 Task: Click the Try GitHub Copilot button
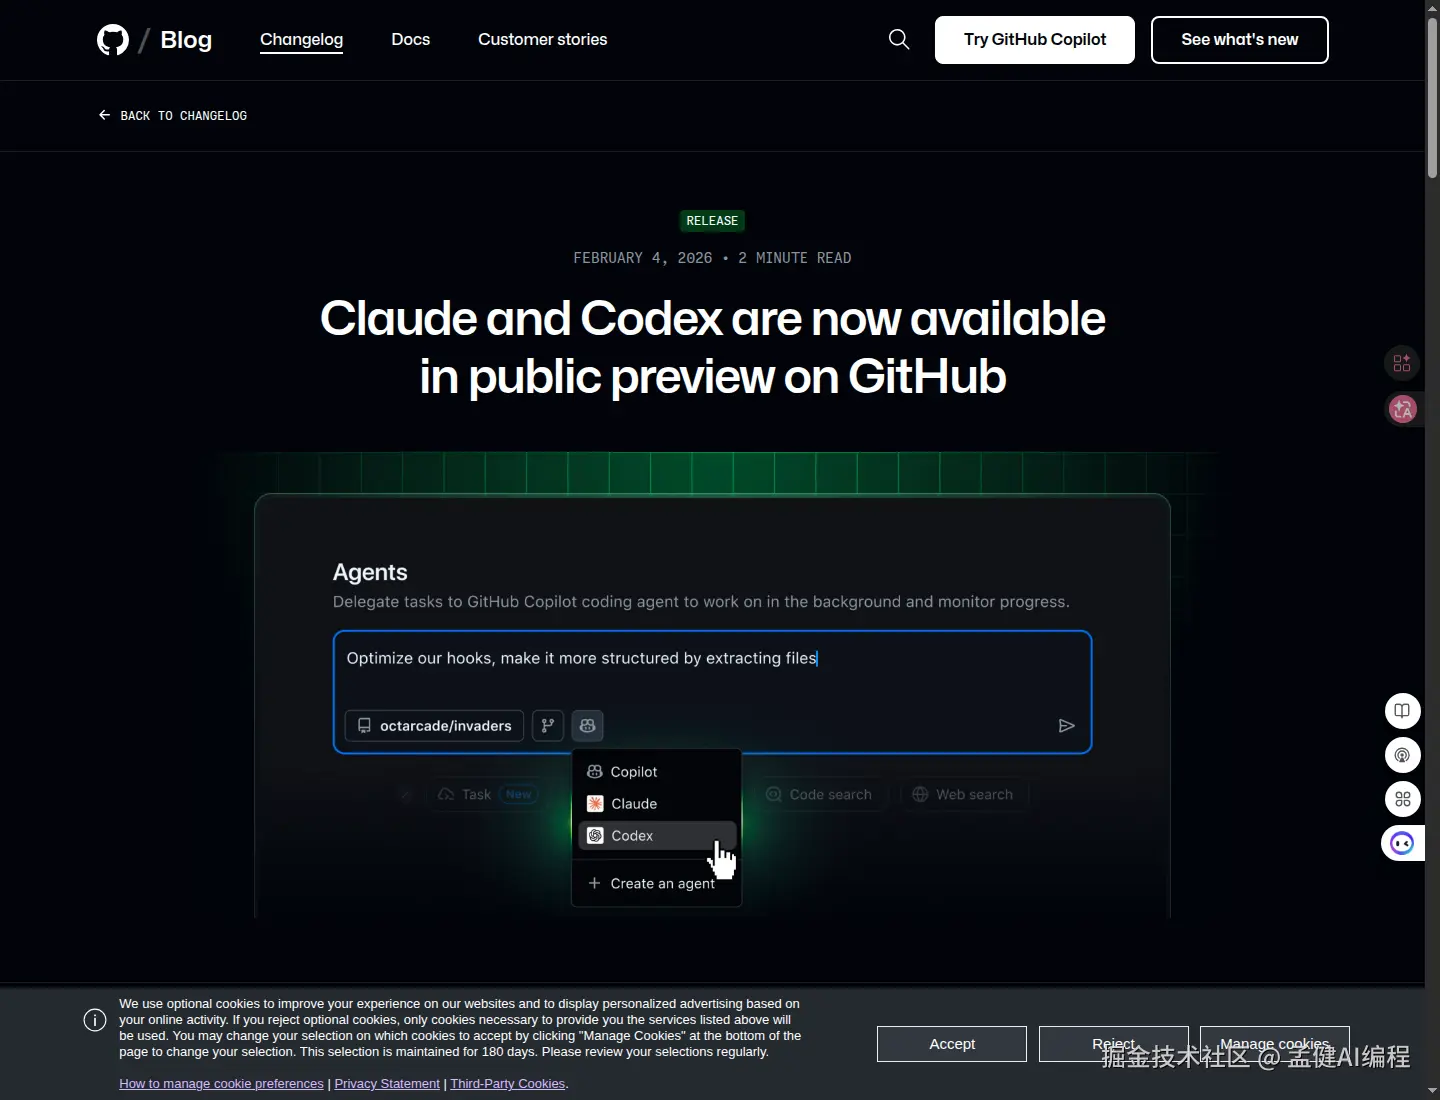(x=1034, y=40)
